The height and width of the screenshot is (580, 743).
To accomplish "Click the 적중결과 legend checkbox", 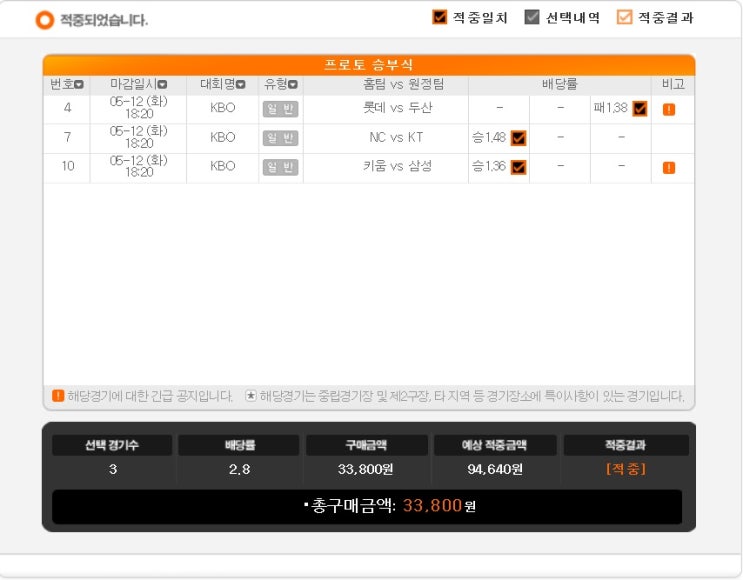I will pyautogui.click(x=624, y=17).
